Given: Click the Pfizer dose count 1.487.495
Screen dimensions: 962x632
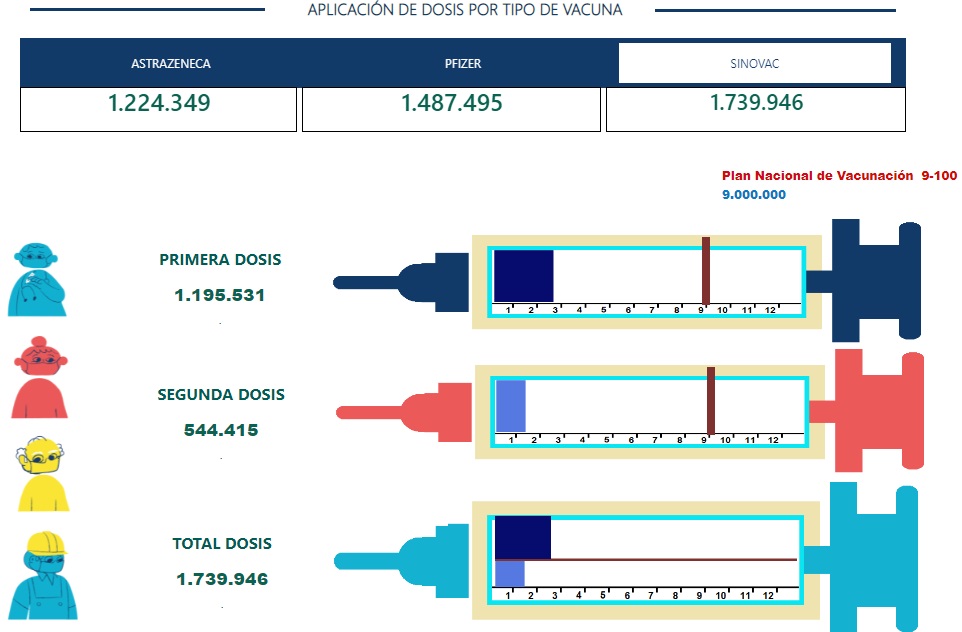Looking at the screenshot, I should 452,102.
